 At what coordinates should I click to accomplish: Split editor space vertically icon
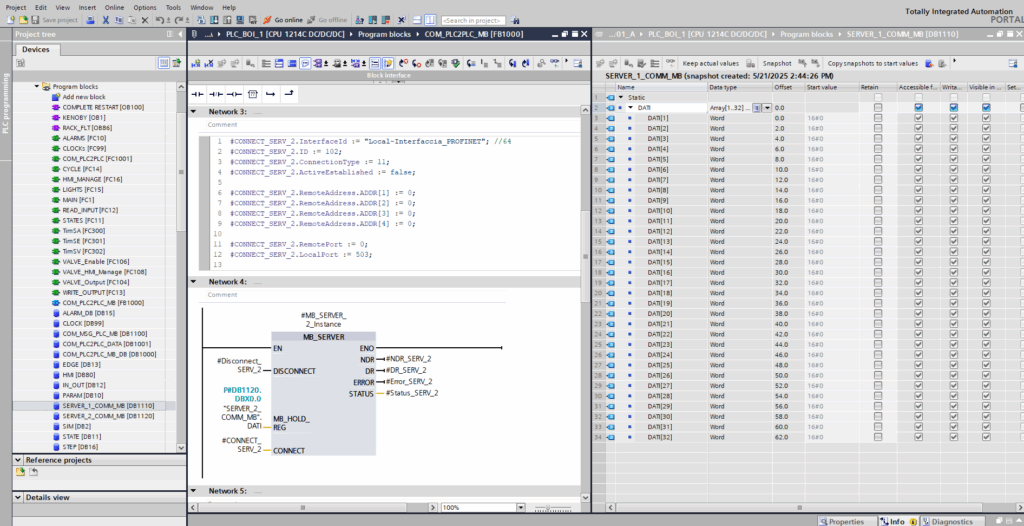pyautogui.click(x=430, y=20)
